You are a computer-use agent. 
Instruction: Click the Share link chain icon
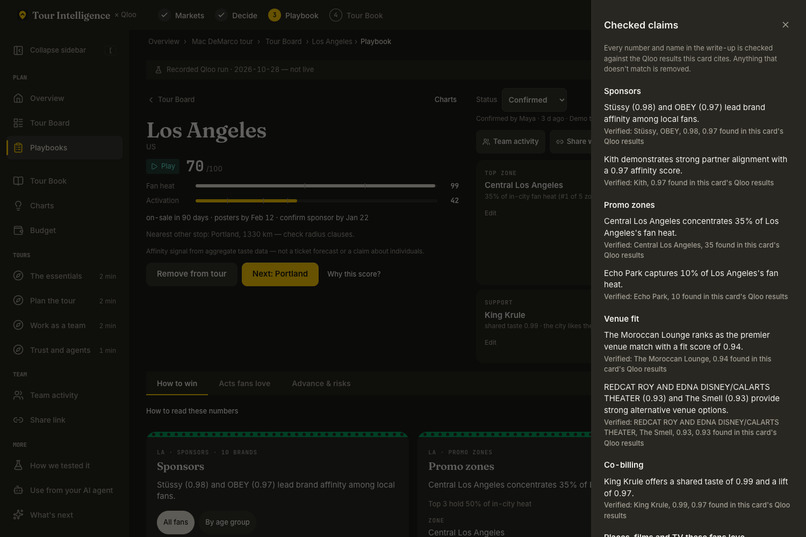pos(19,420)
